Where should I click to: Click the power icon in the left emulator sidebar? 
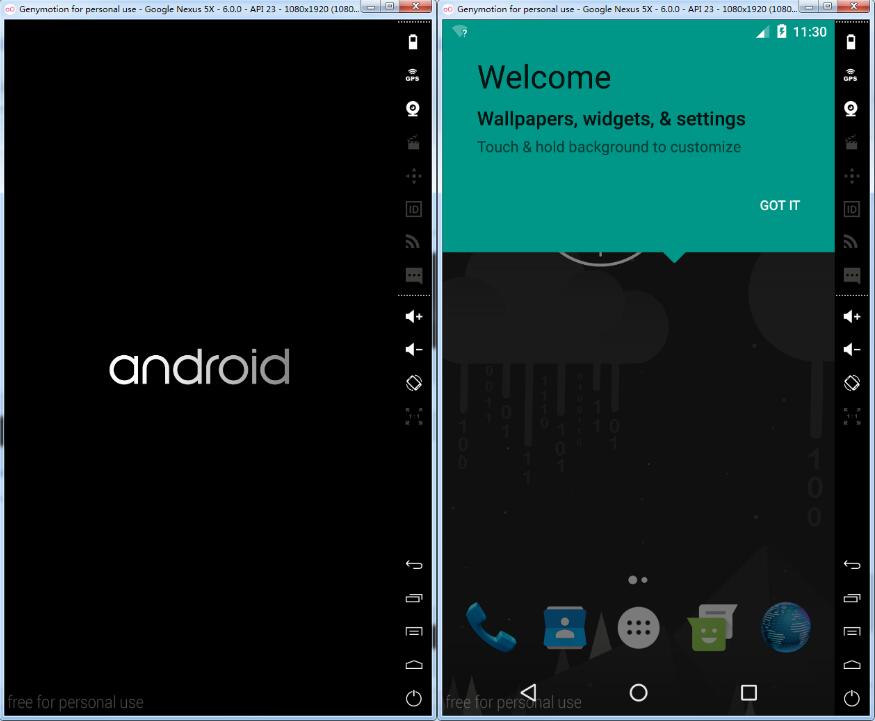(x=414, y=698)
